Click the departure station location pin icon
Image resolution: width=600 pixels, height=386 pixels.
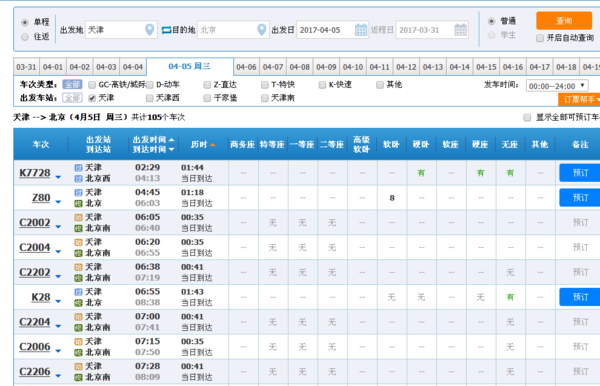150,29
